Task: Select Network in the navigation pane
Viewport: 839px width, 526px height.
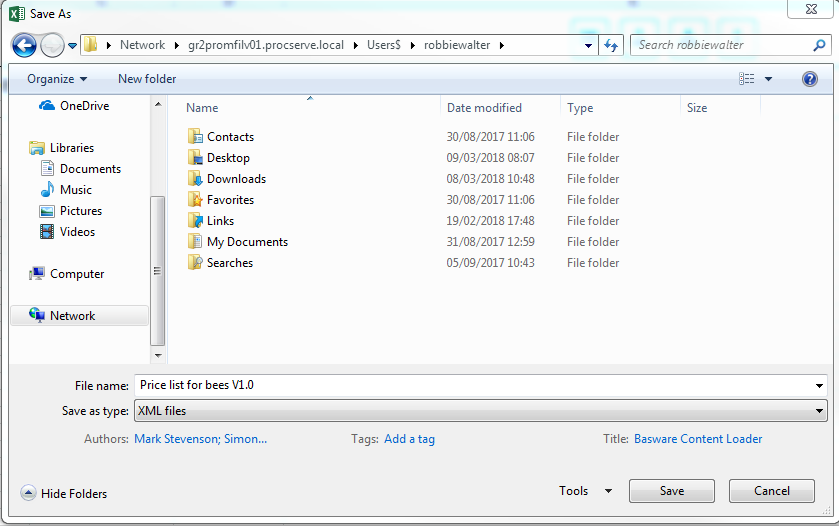Action: click(x=79, y=316)
